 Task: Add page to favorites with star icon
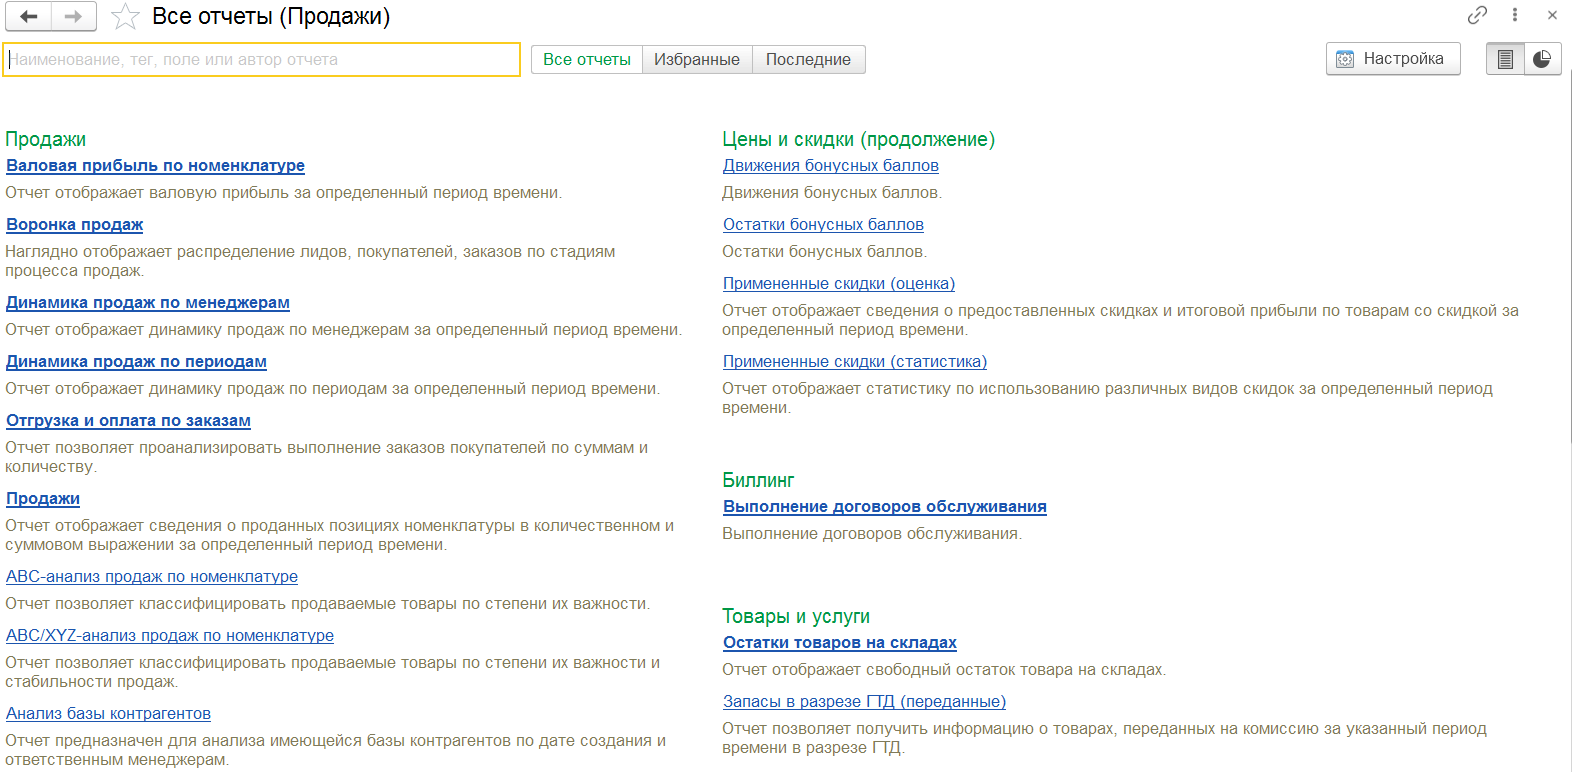click(x=125, y=16)
